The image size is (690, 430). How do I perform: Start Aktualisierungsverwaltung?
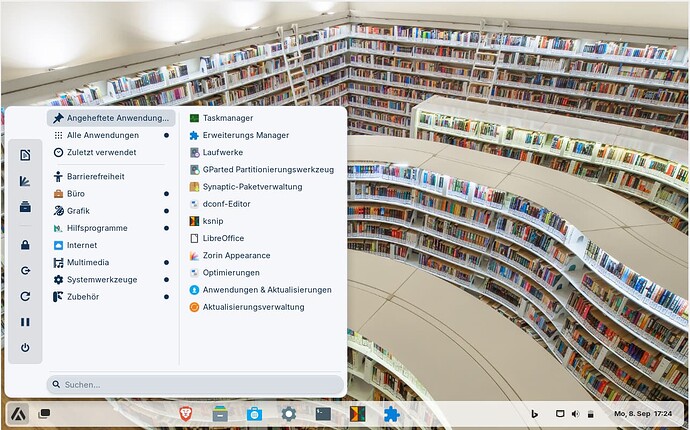pyautogui.click(x=263, y=307)
